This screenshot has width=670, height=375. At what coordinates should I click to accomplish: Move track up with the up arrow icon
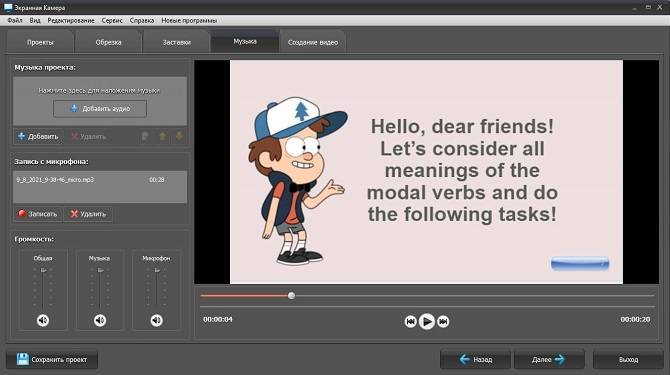[x=162, y=136]
